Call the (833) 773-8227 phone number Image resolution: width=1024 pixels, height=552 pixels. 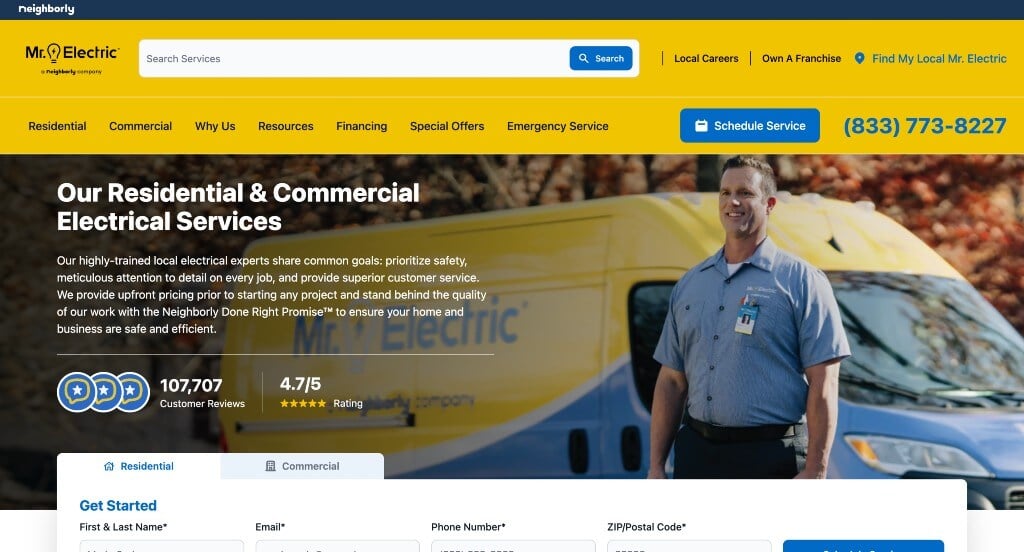pyautogui.click(x=925, y=125)
